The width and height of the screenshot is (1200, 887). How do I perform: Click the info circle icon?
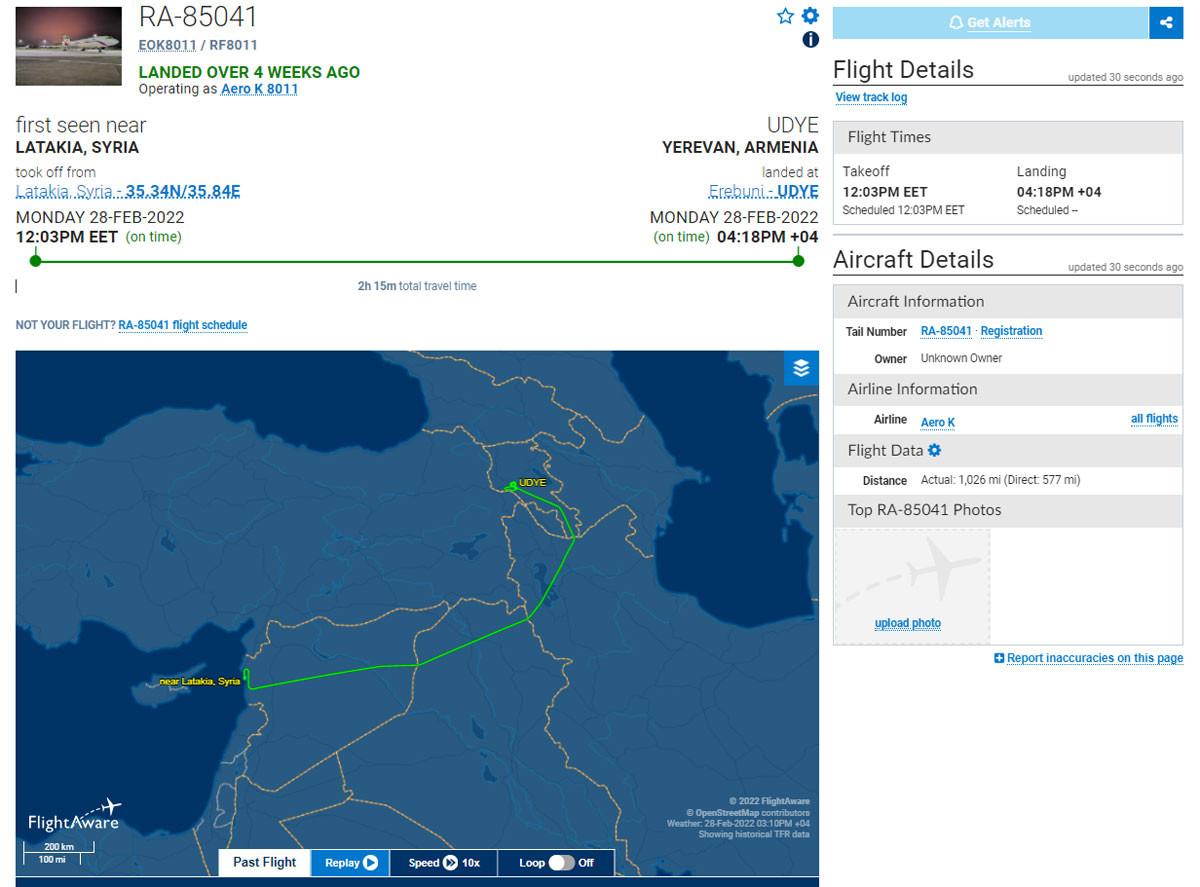pyautogui.click(x=810, y=40)
